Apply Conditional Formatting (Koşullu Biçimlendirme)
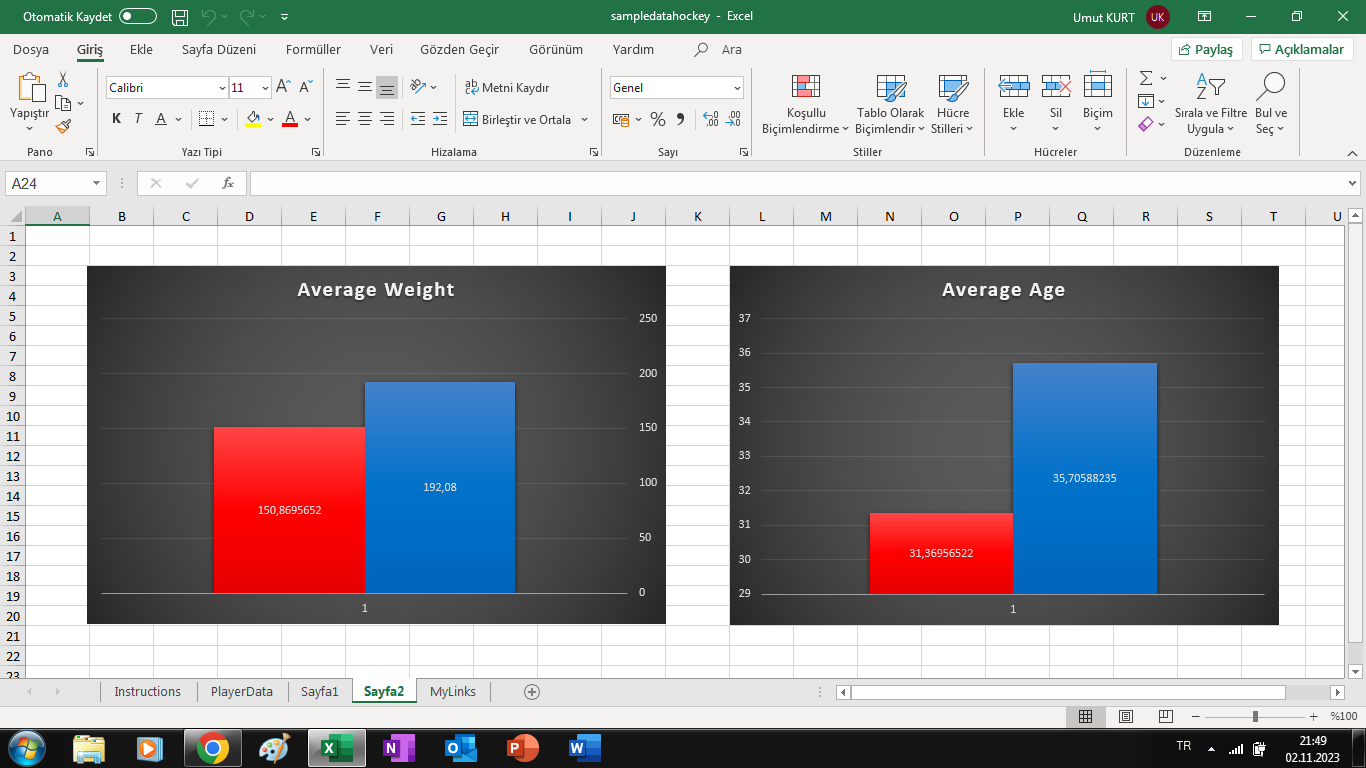Image resolution: width=1366 pixels, height=768 pixels. tap(805, 104)
